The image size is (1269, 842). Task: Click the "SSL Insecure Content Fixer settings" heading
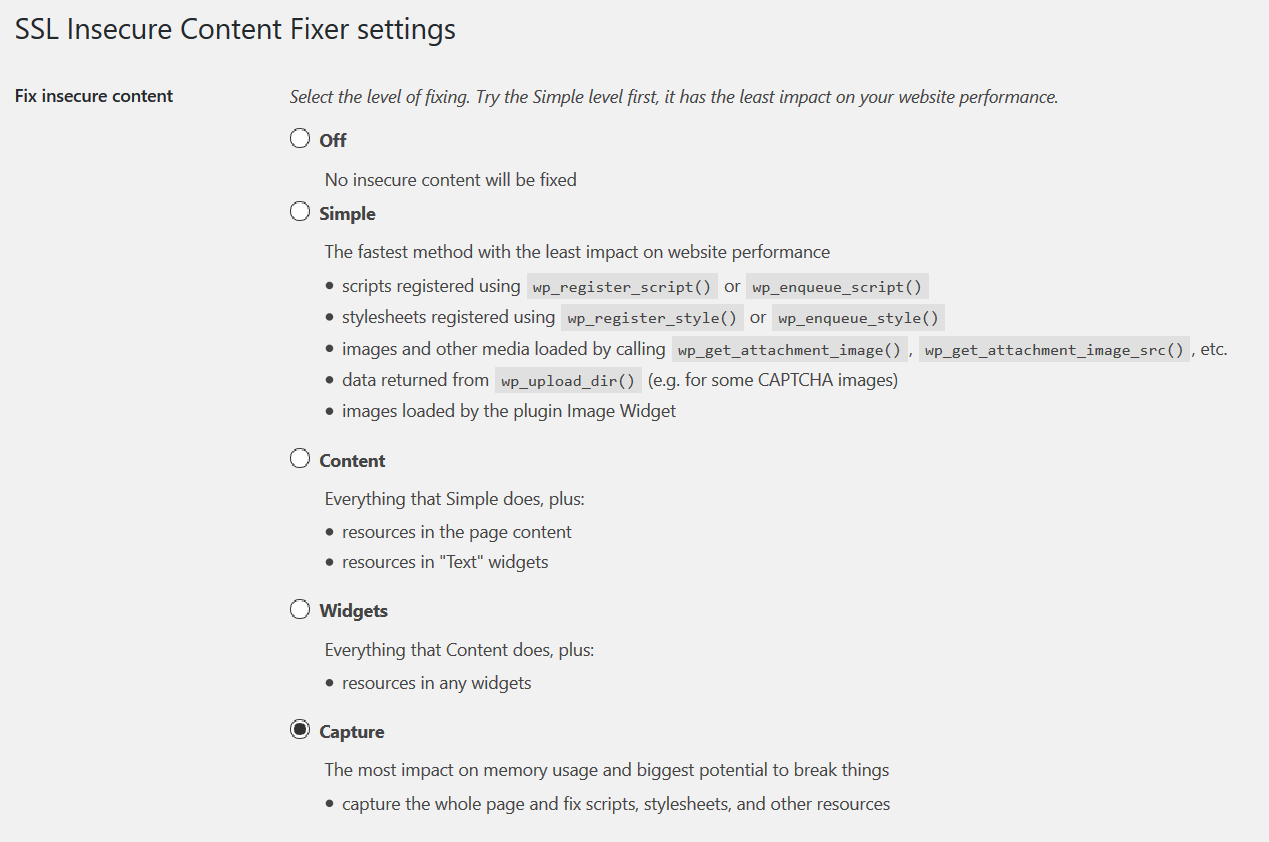pyautogui.click(x=235, y=30)
